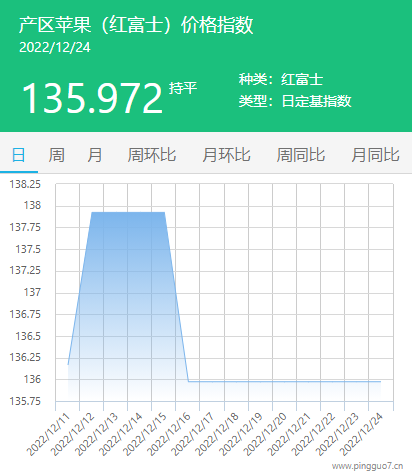412x475 pixels.
Task: Choose the 月同比 tab
Action: tap(375, 155)
